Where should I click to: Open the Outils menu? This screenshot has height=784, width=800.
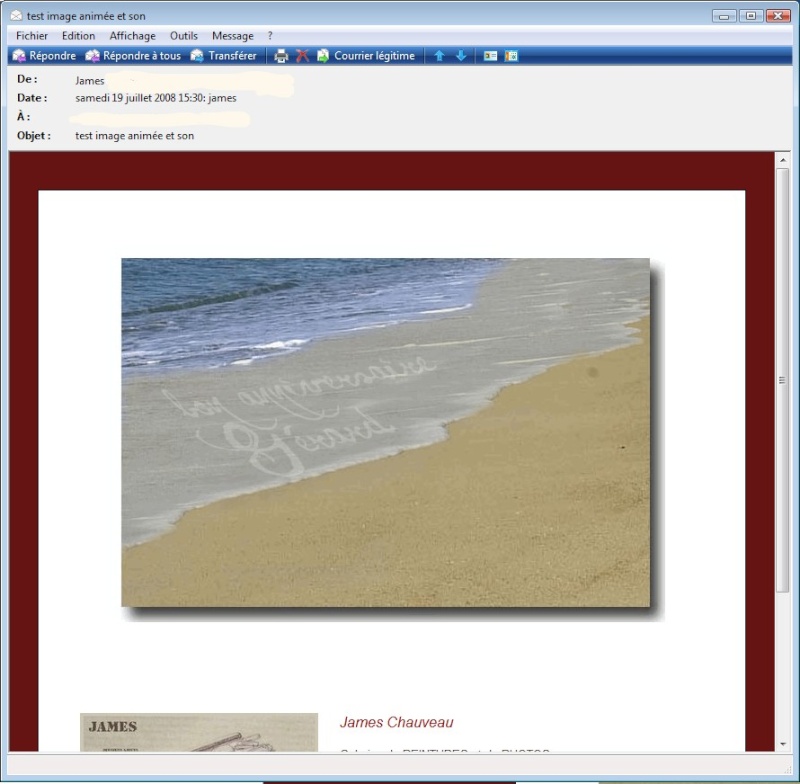(184, 36)
